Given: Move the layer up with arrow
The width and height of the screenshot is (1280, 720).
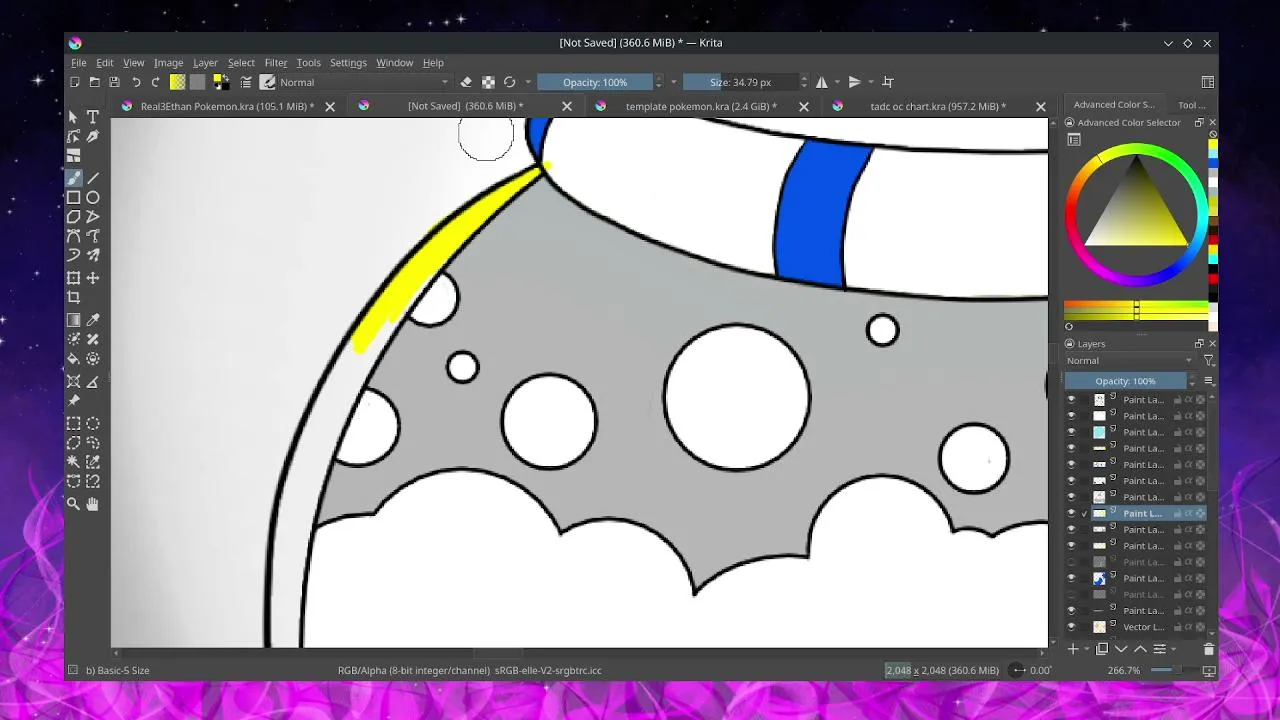Looking at the screenshot, I should click(x=1140, y=649).
